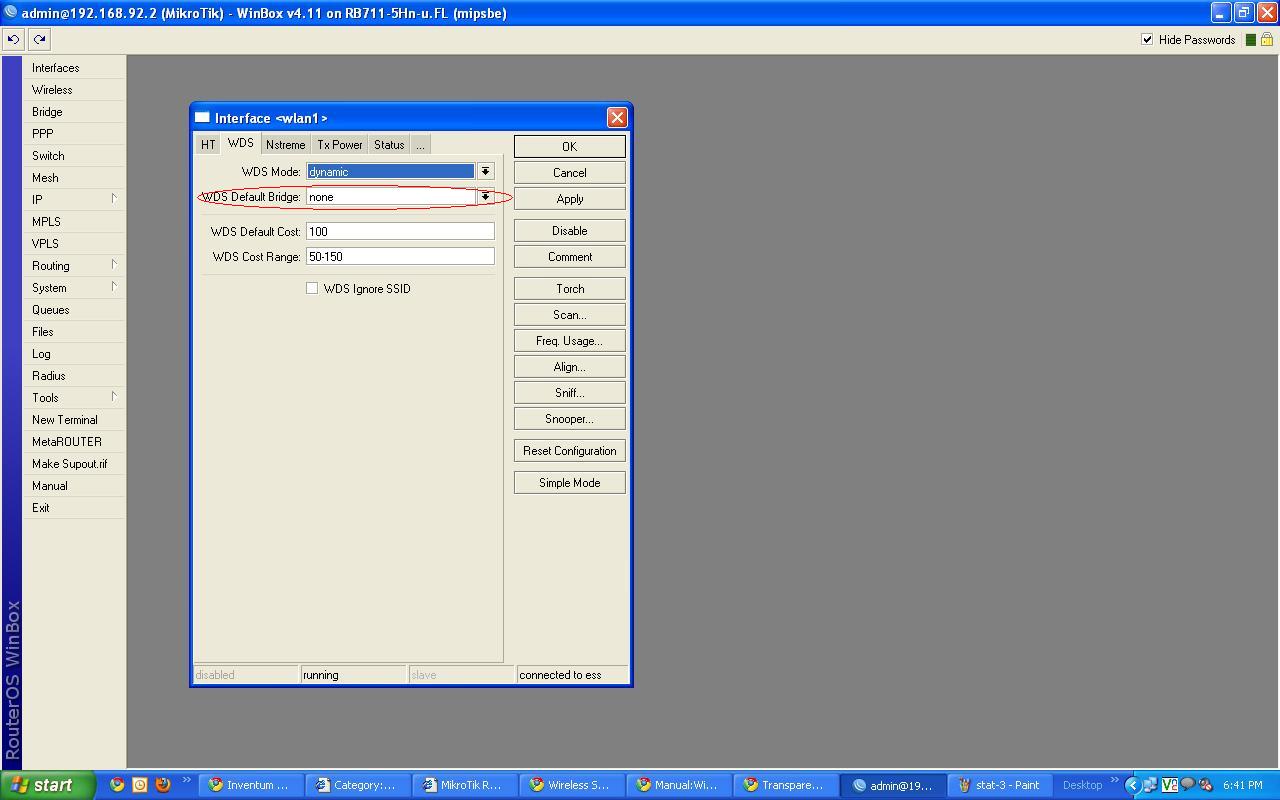Image resolution: width=1280 pixels, height=800 pixels.
Task: Click the WinBox undo arrow icon
Action: [x=13, y=40]
